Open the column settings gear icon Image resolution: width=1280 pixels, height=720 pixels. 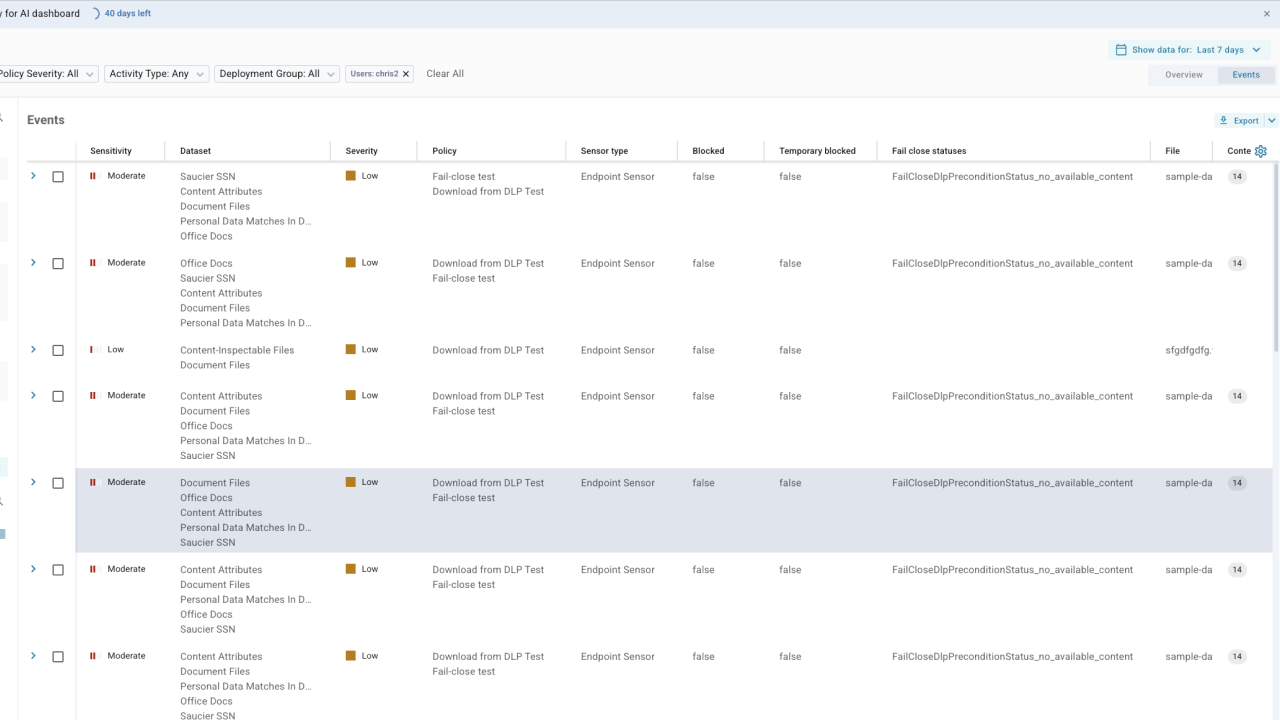(x=1260, y=151)
